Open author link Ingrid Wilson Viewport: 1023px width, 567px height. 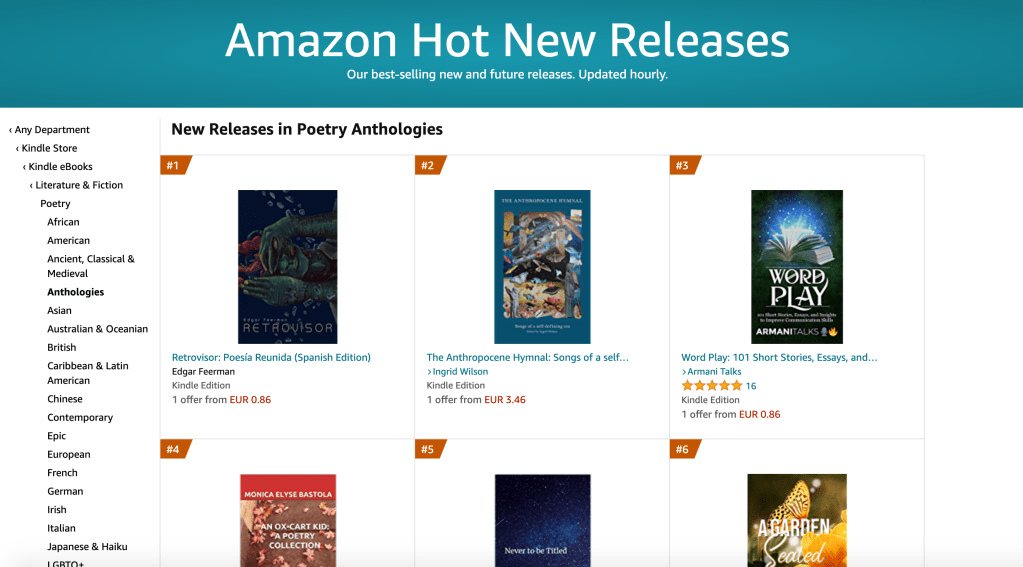coord(460,372)
